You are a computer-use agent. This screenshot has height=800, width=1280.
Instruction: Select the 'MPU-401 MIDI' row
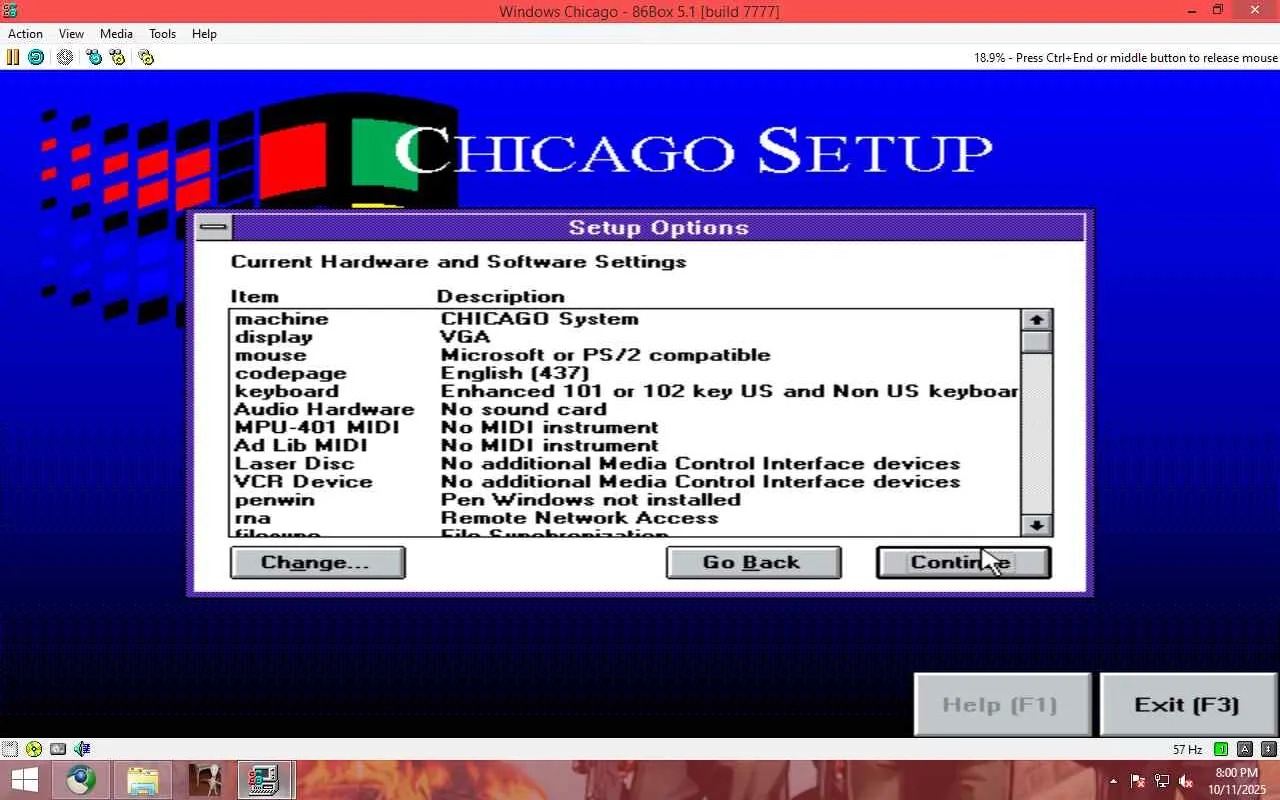pos(625,427)
